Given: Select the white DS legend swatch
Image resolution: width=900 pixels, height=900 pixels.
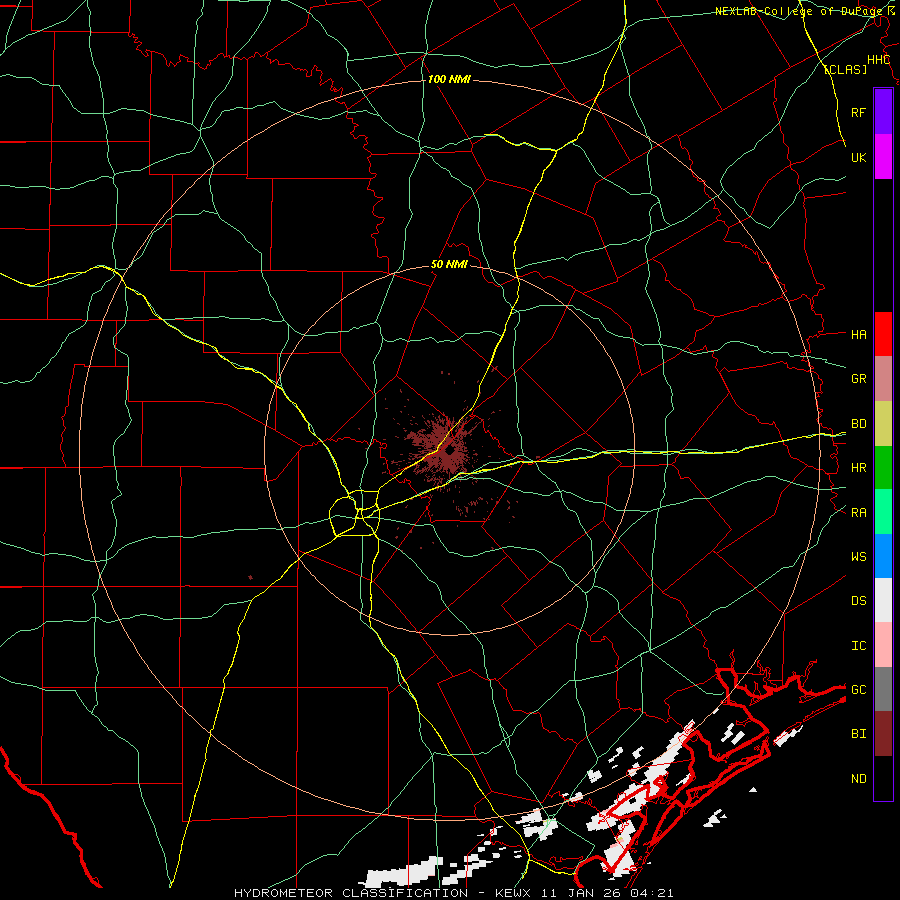Looking at the screenshot, I should [883, 600].
